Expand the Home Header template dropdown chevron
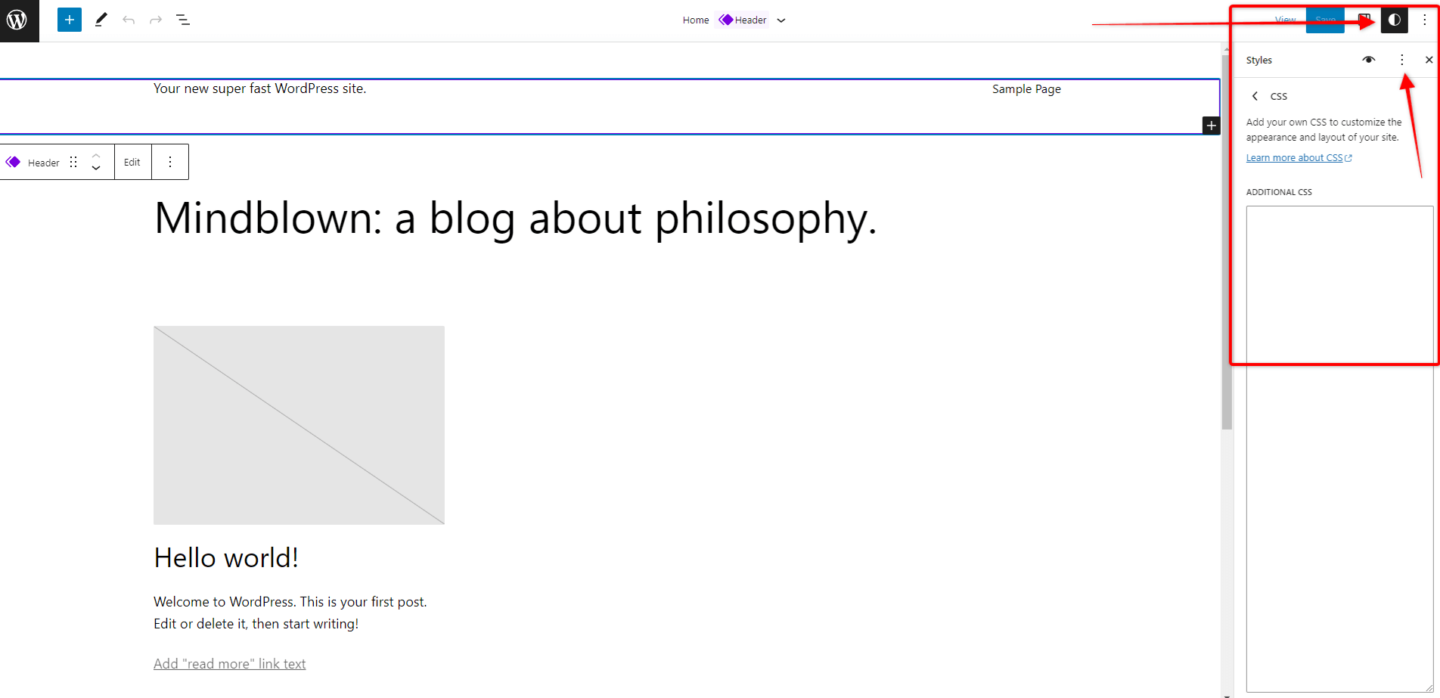The image size is (1440, 698). tap(781, 20)
